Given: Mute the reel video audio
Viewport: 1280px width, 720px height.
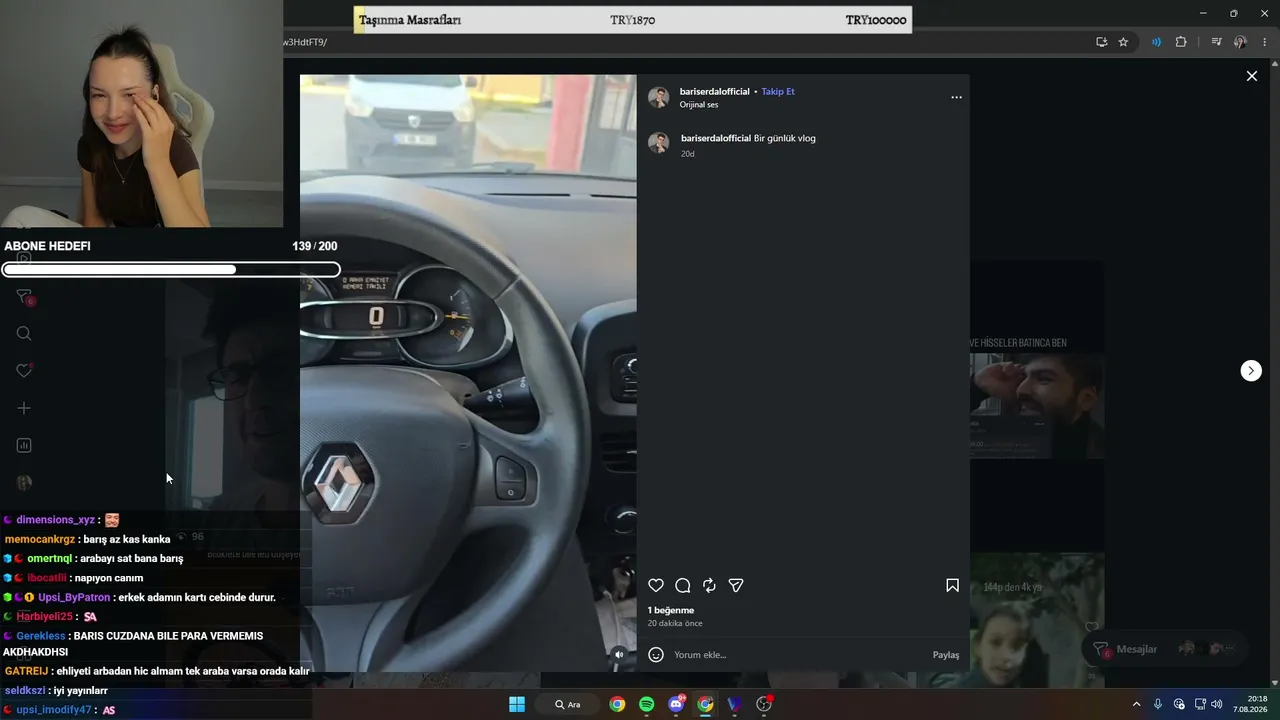Looking at the screenshot, I should coord(619,655).
